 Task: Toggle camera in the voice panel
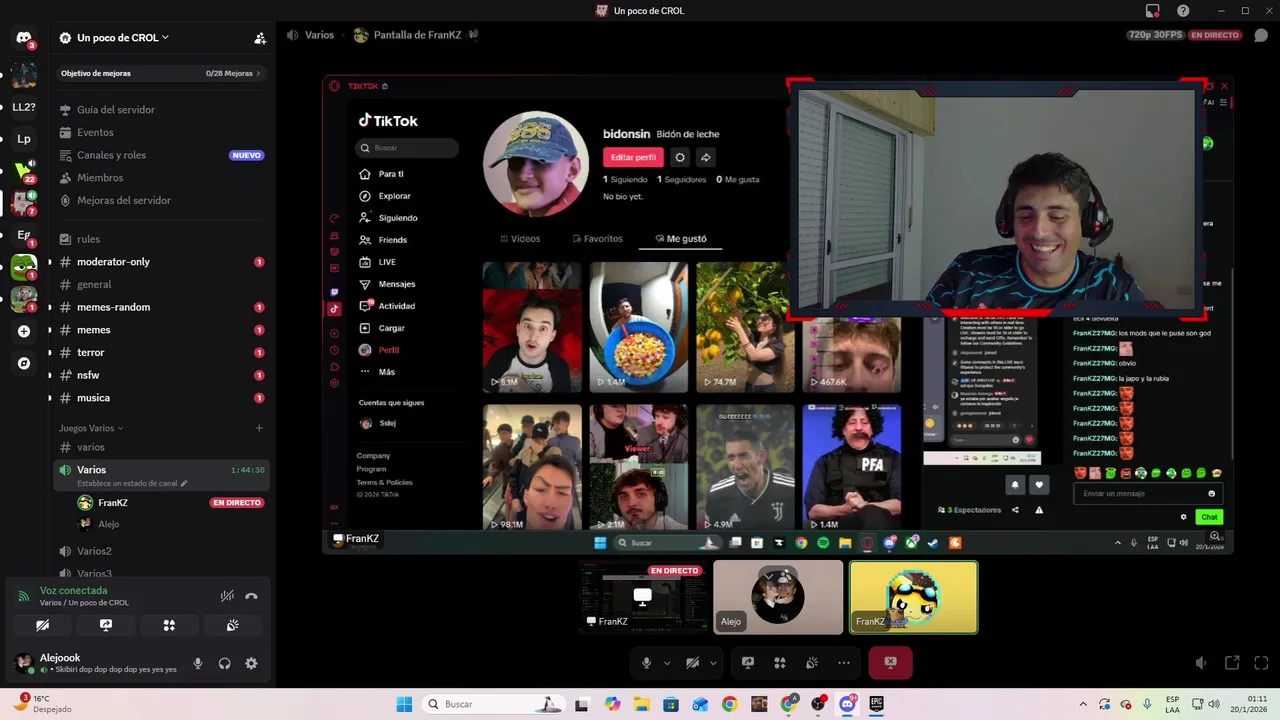[x=43, y=625]
